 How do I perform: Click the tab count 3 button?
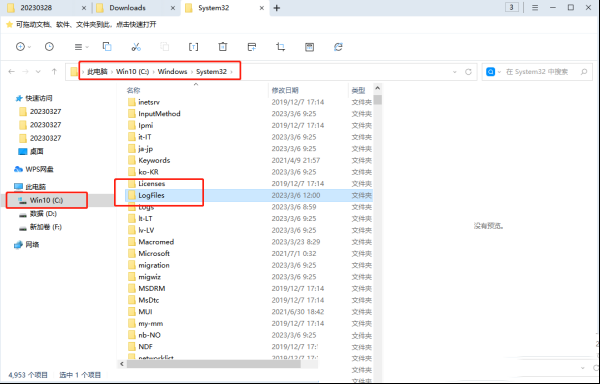pos(512,7)
